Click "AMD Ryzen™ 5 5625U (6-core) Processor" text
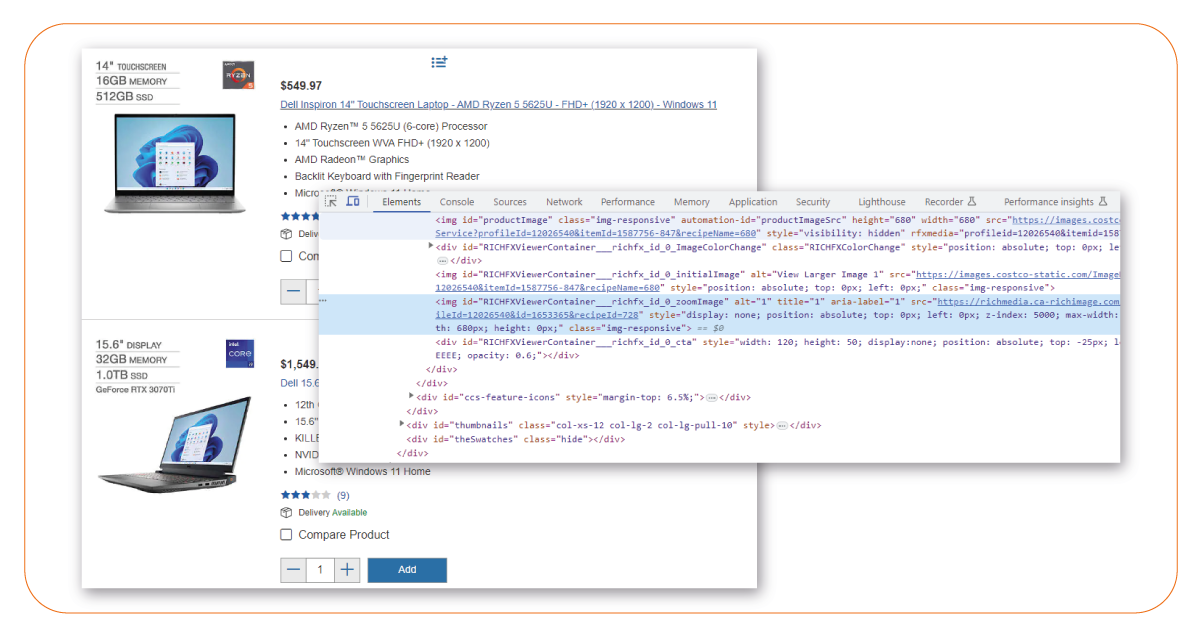The height and width of the screenshot is (634, 1202). (x=391, y=127)
